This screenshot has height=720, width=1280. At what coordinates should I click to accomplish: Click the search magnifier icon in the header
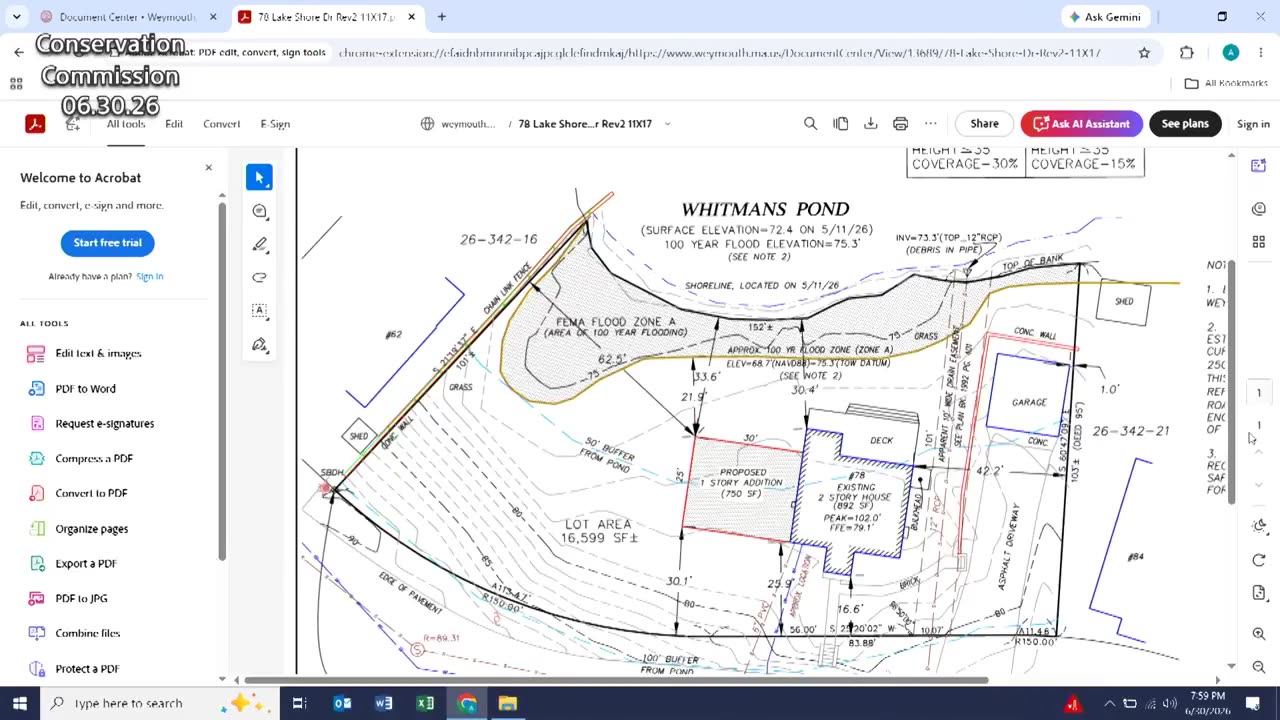[x=810, y=124]
